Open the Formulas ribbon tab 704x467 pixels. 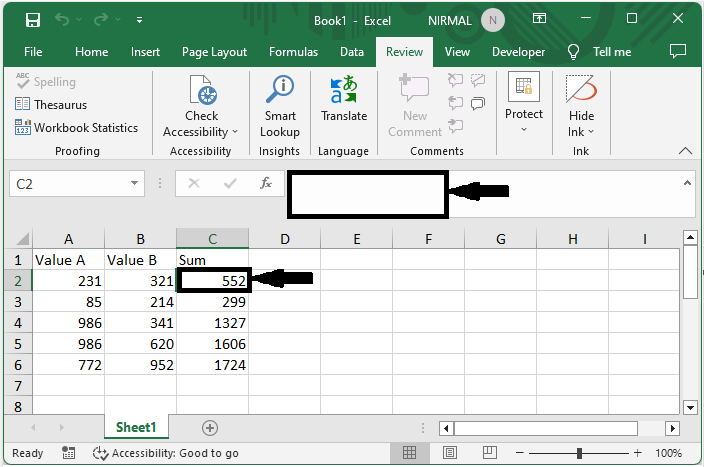[x=293, y=52]
